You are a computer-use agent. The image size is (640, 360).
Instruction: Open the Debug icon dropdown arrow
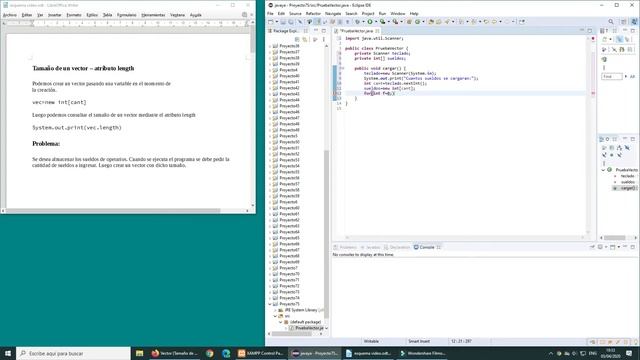[x=363, y=22]
